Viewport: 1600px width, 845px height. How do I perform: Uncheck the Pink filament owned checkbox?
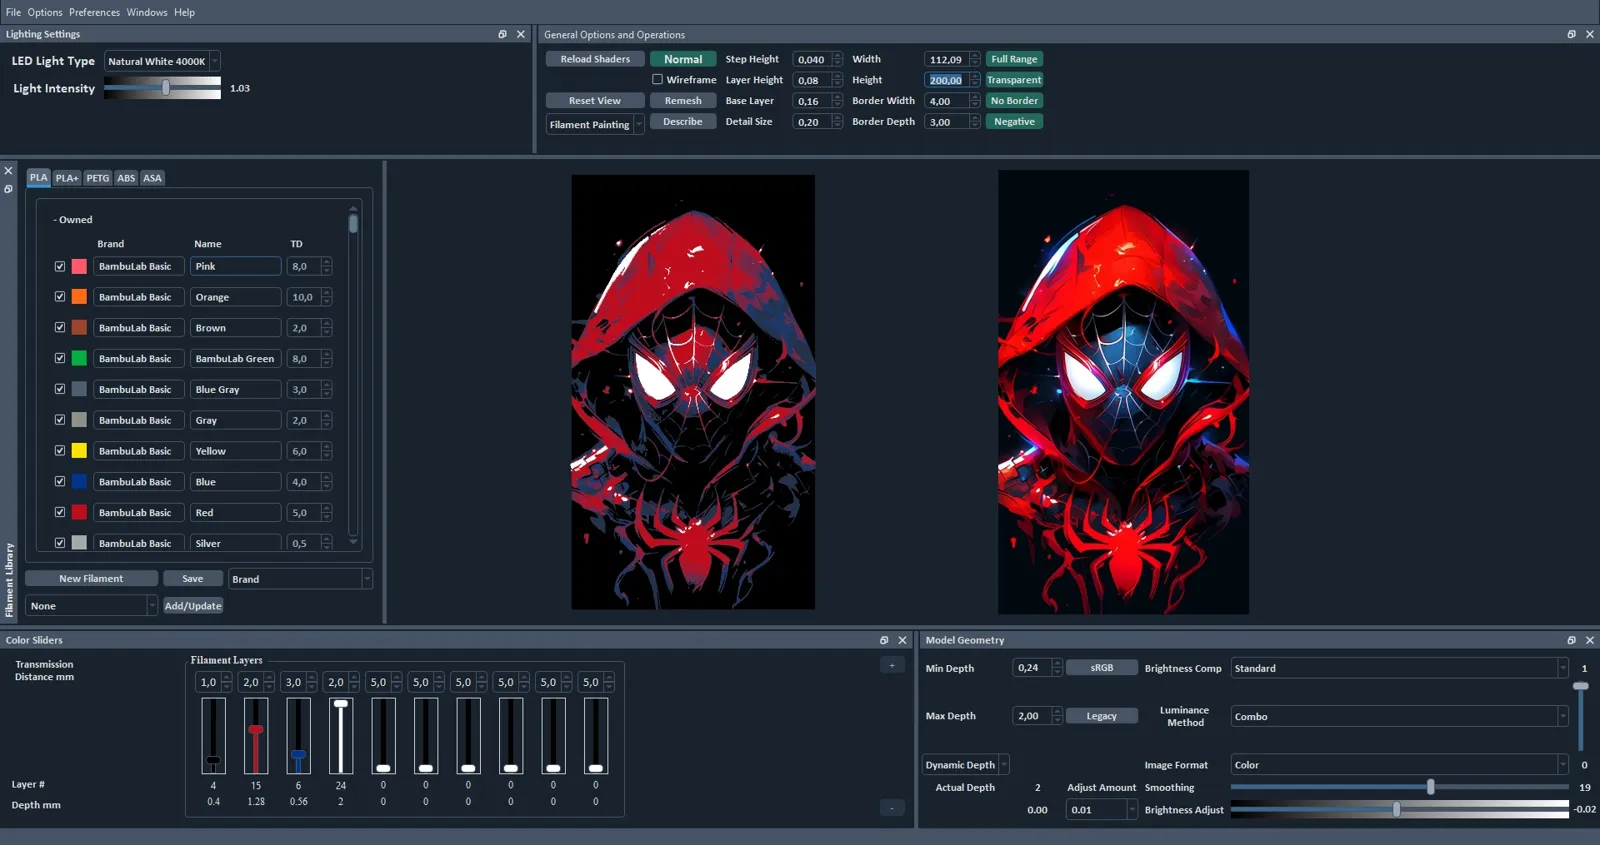60,267
